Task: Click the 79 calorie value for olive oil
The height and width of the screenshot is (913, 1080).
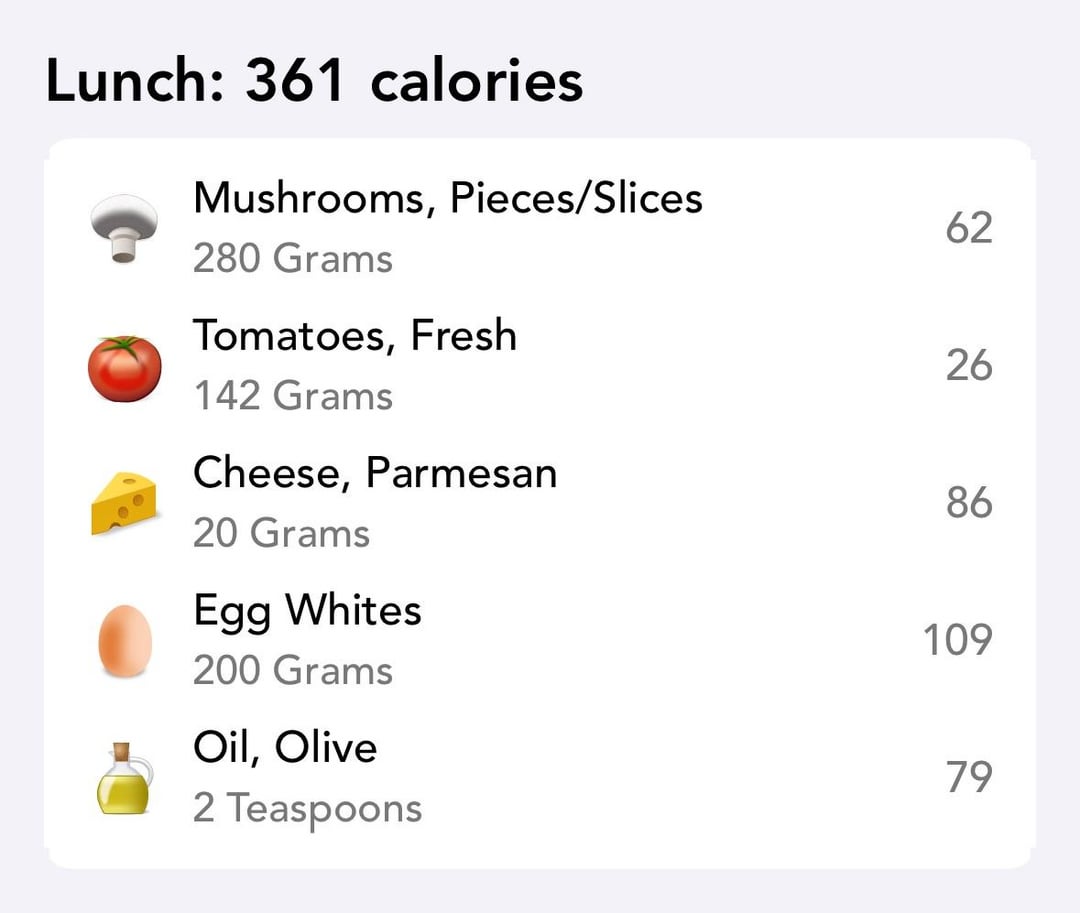Action: [969, 777]
